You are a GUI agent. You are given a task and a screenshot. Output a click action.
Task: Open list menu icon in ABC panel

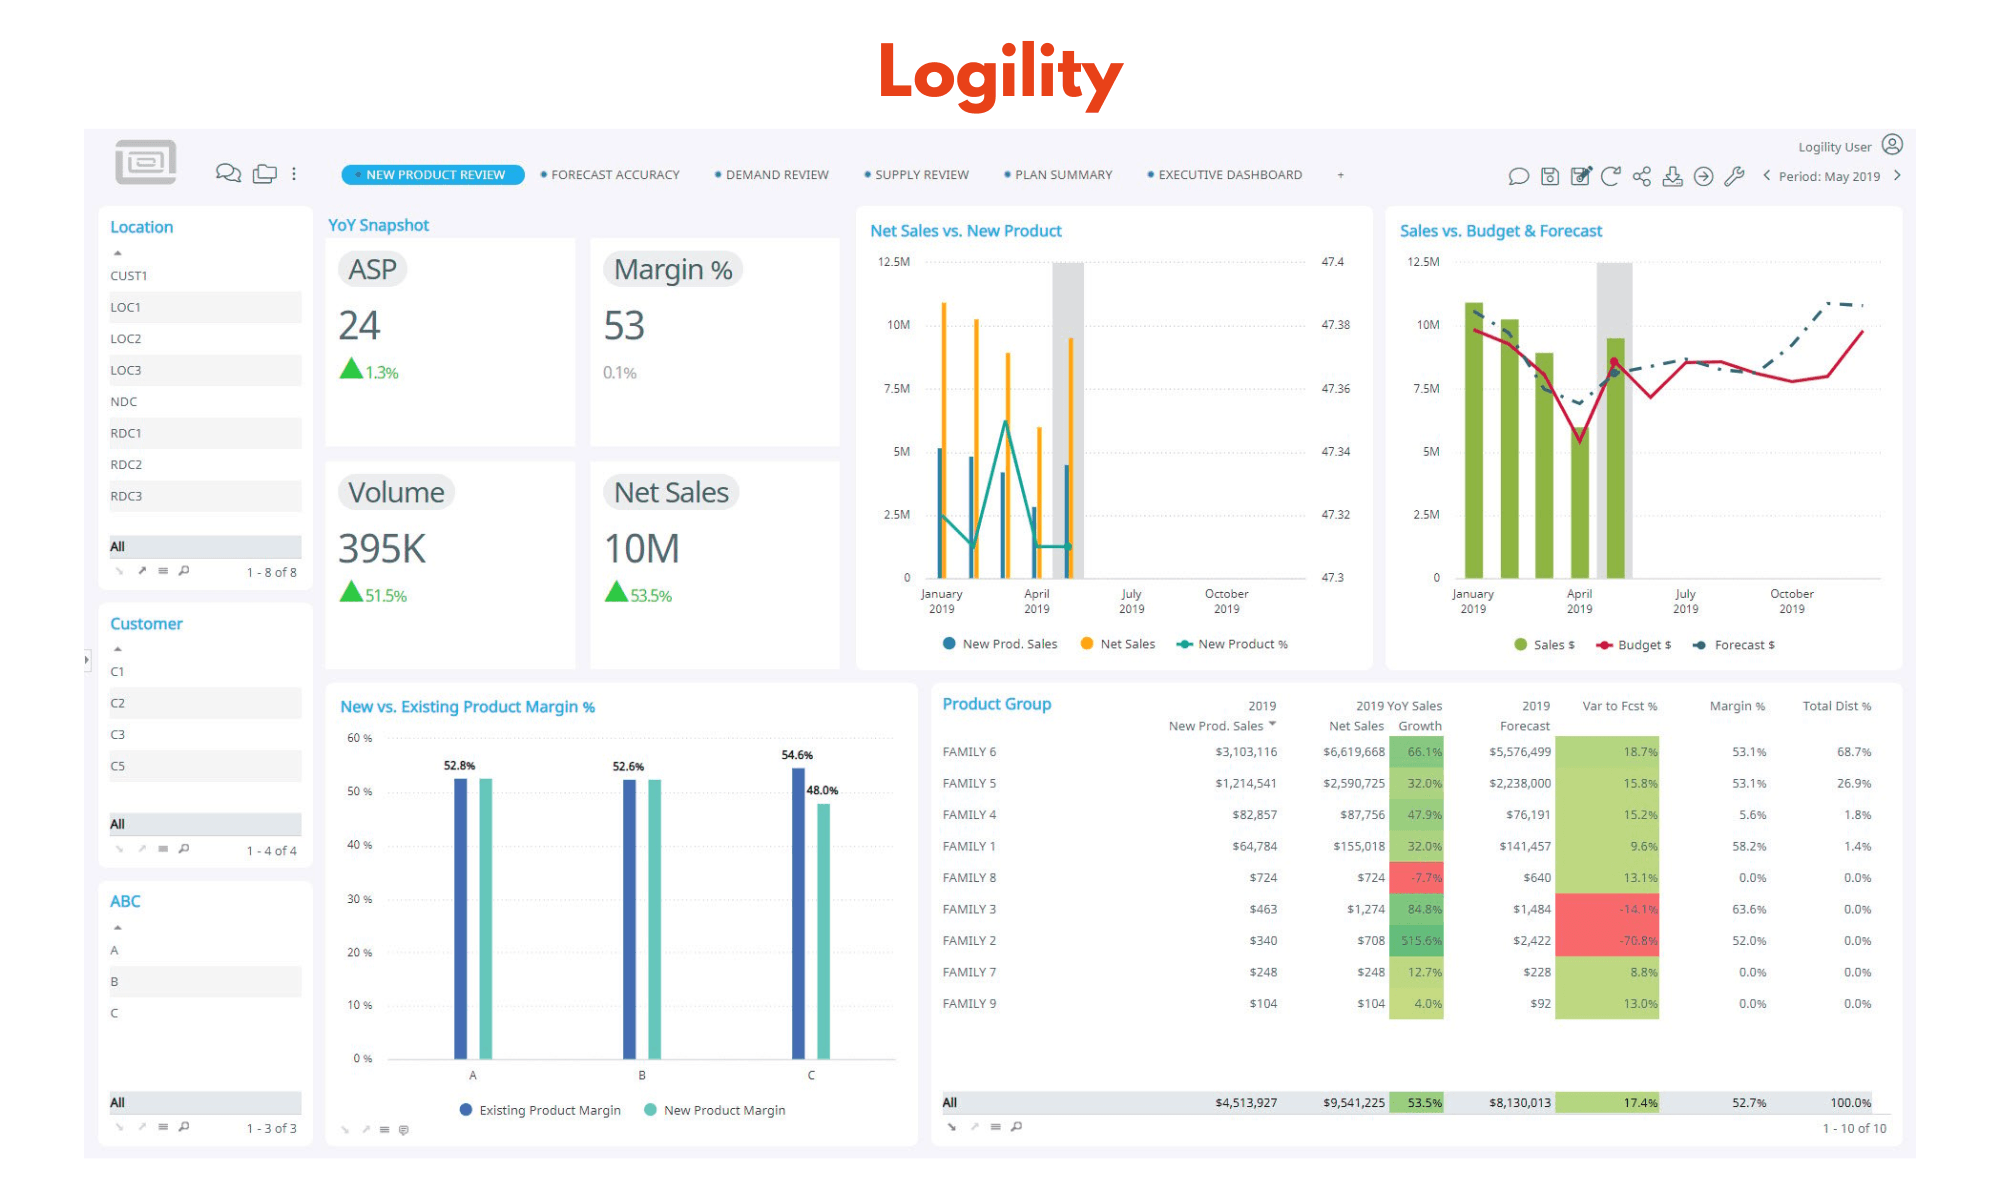163,1127
